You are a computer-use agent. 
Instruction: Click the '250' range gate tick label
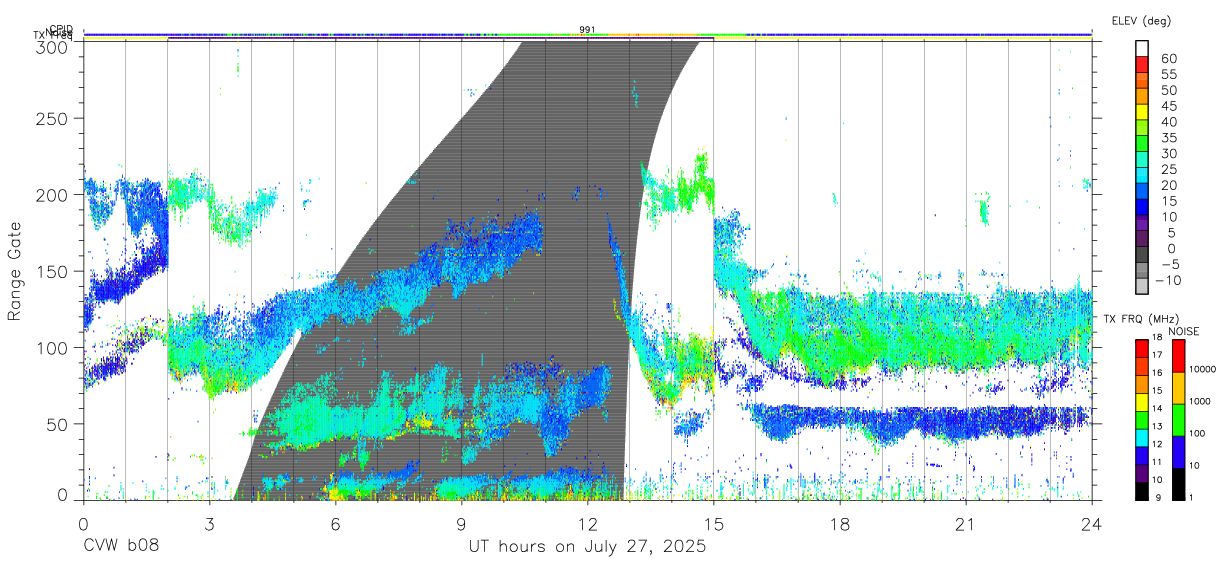click(52, 118)
